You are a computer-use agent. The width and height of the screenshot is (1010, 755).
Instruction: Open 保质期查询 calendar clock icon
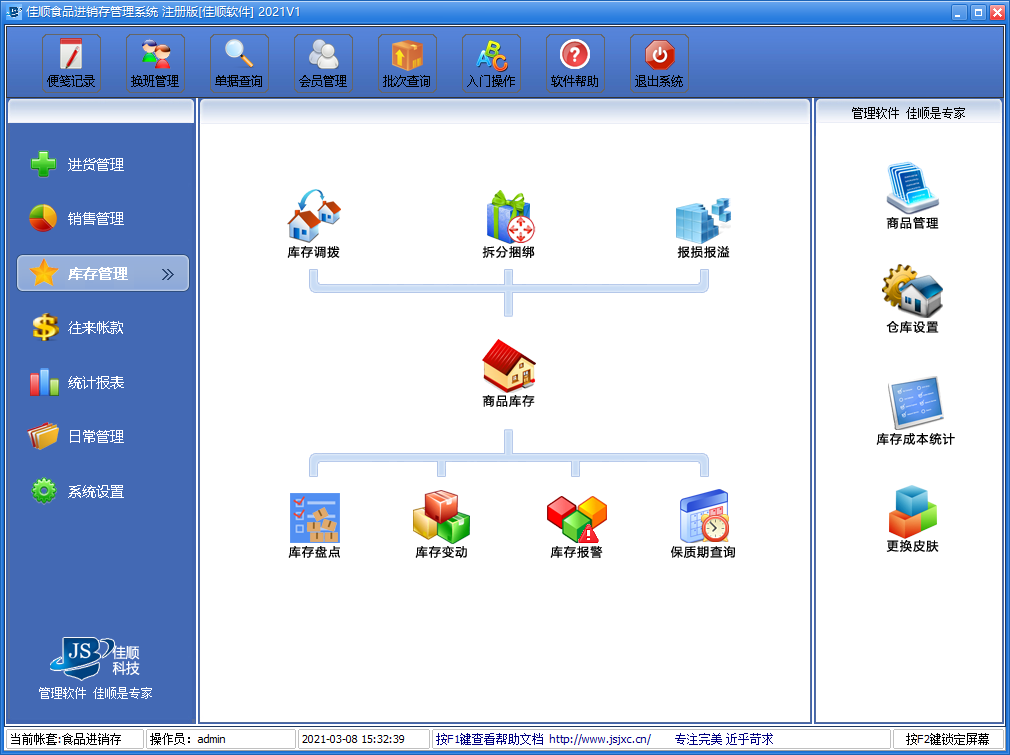703,524
